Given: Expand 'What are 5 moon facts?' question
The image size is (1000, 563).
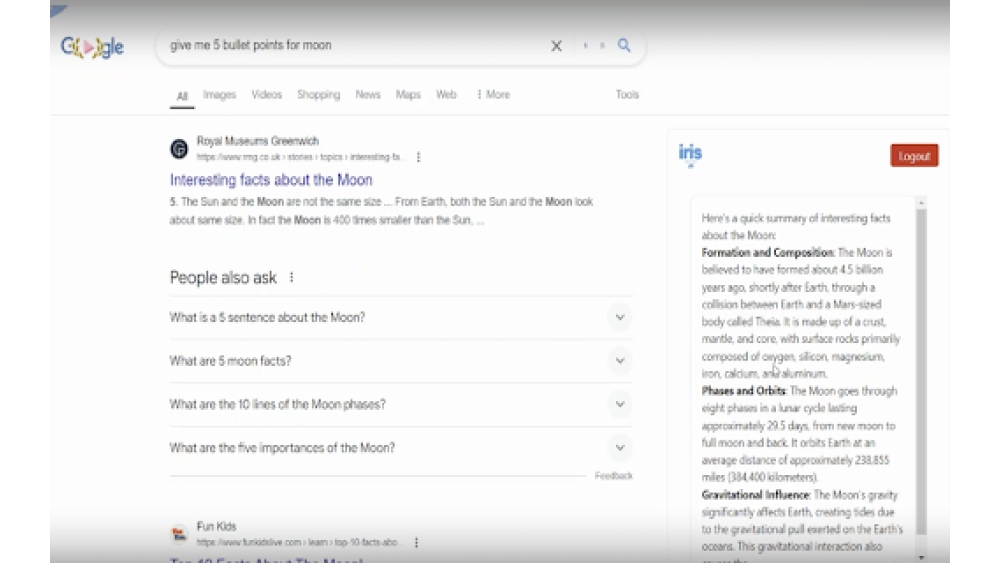Looking at the screenshot, I should coord(401,361).
